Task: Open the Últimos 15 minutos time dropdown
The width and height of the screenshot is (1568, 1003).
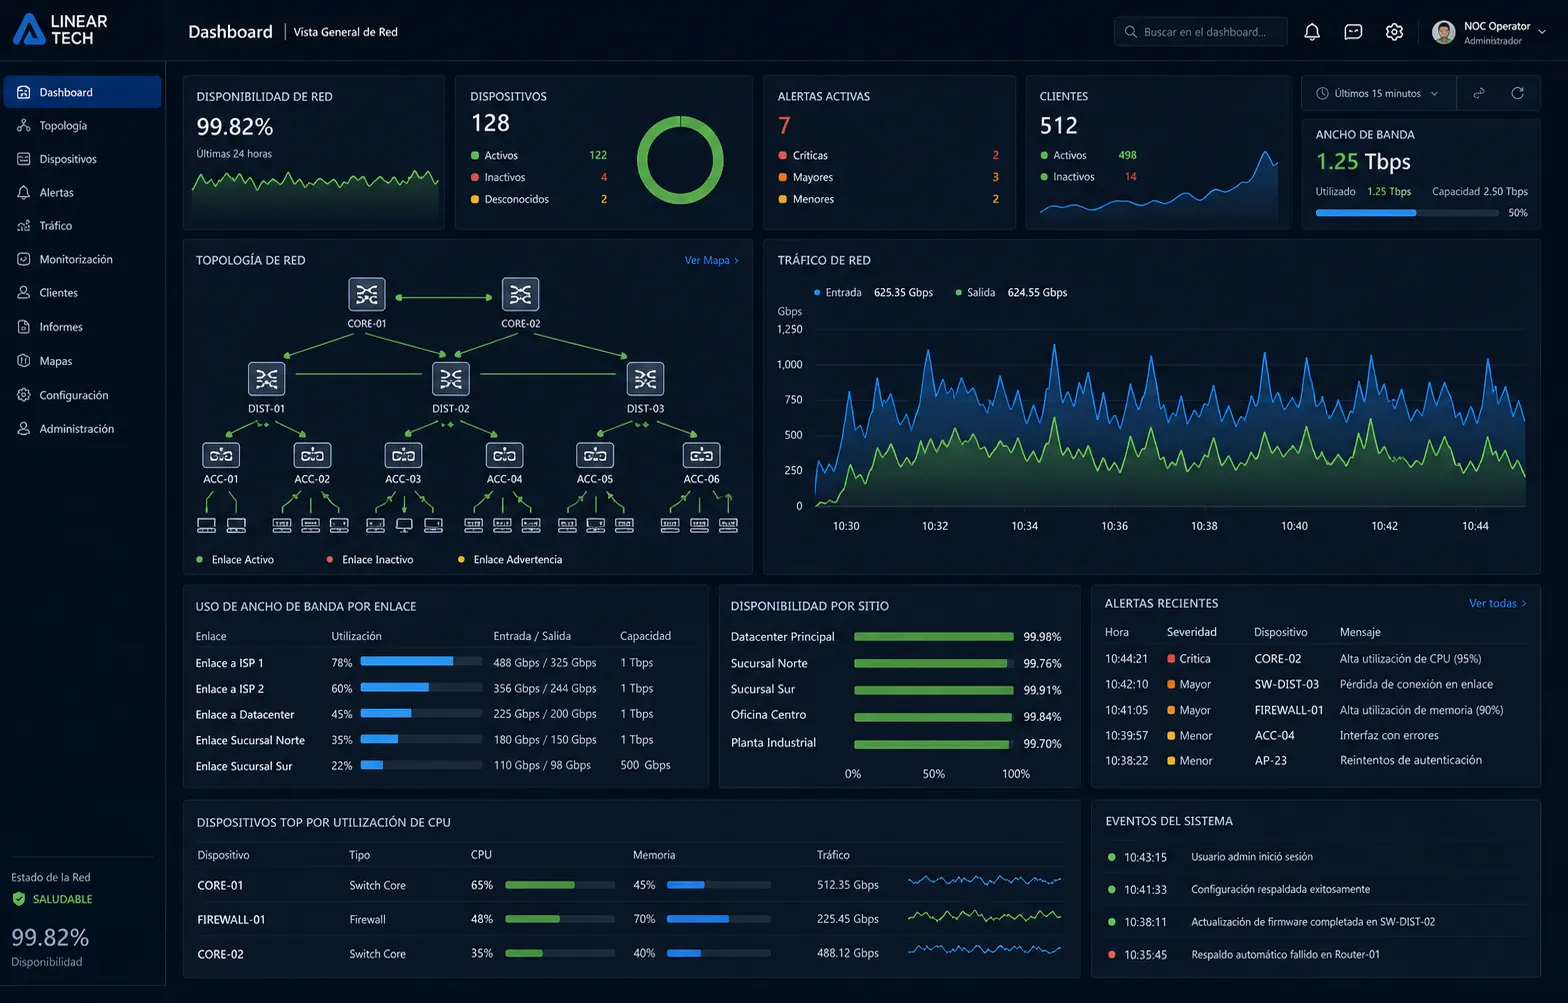Action: (x=1378, y=93)
